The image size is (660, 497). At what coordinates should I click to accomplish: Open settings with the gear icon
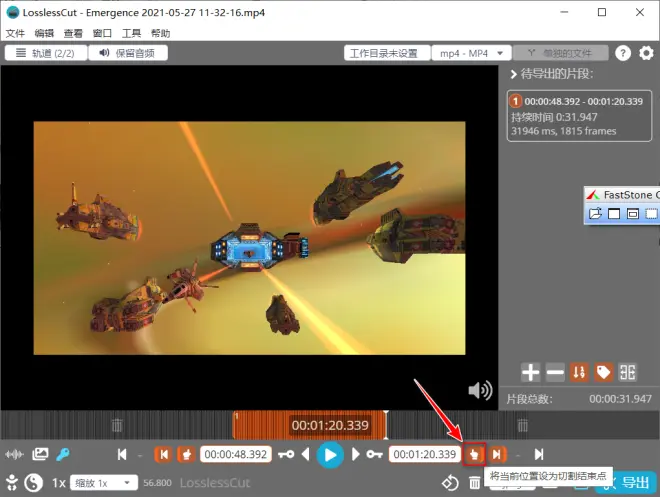(x=647, y=53)
